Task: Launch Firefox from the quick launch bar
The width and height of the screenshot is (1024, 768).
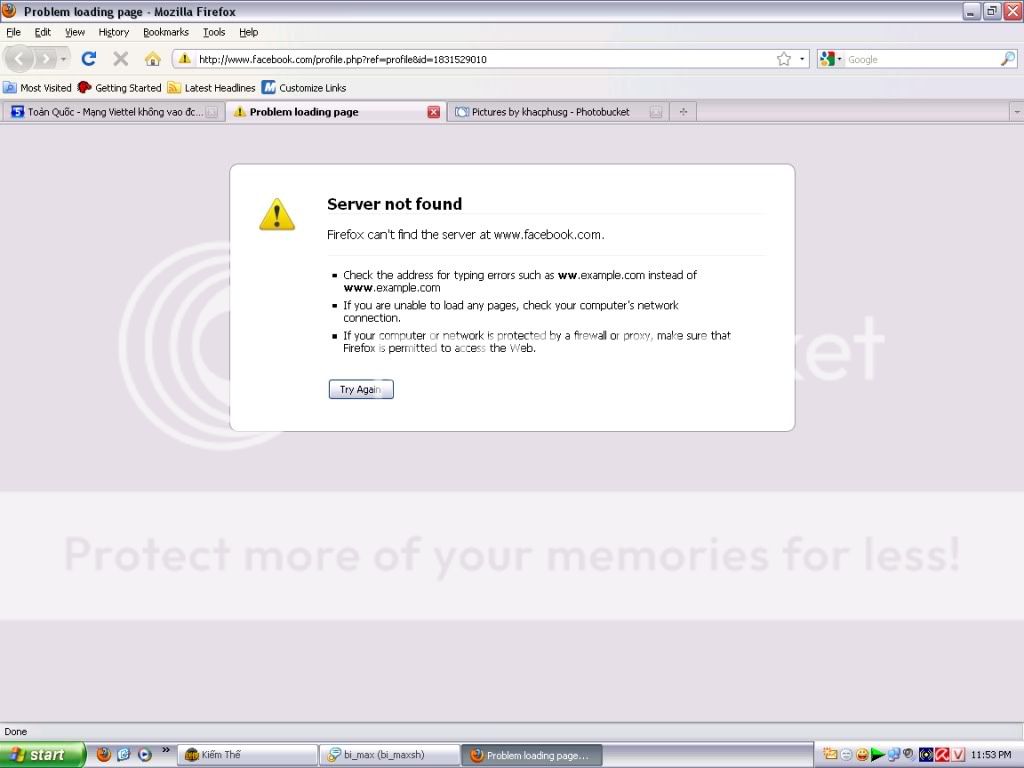Action: (x=104, y=755)
